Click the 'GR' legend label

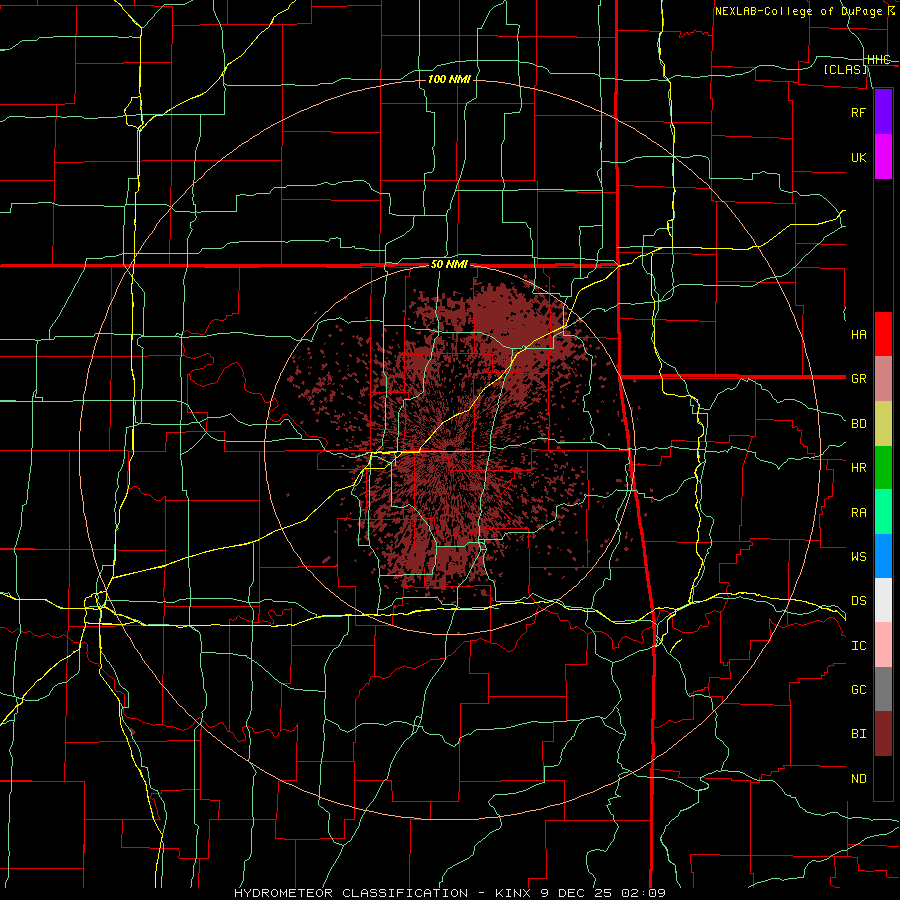[858, 379]
